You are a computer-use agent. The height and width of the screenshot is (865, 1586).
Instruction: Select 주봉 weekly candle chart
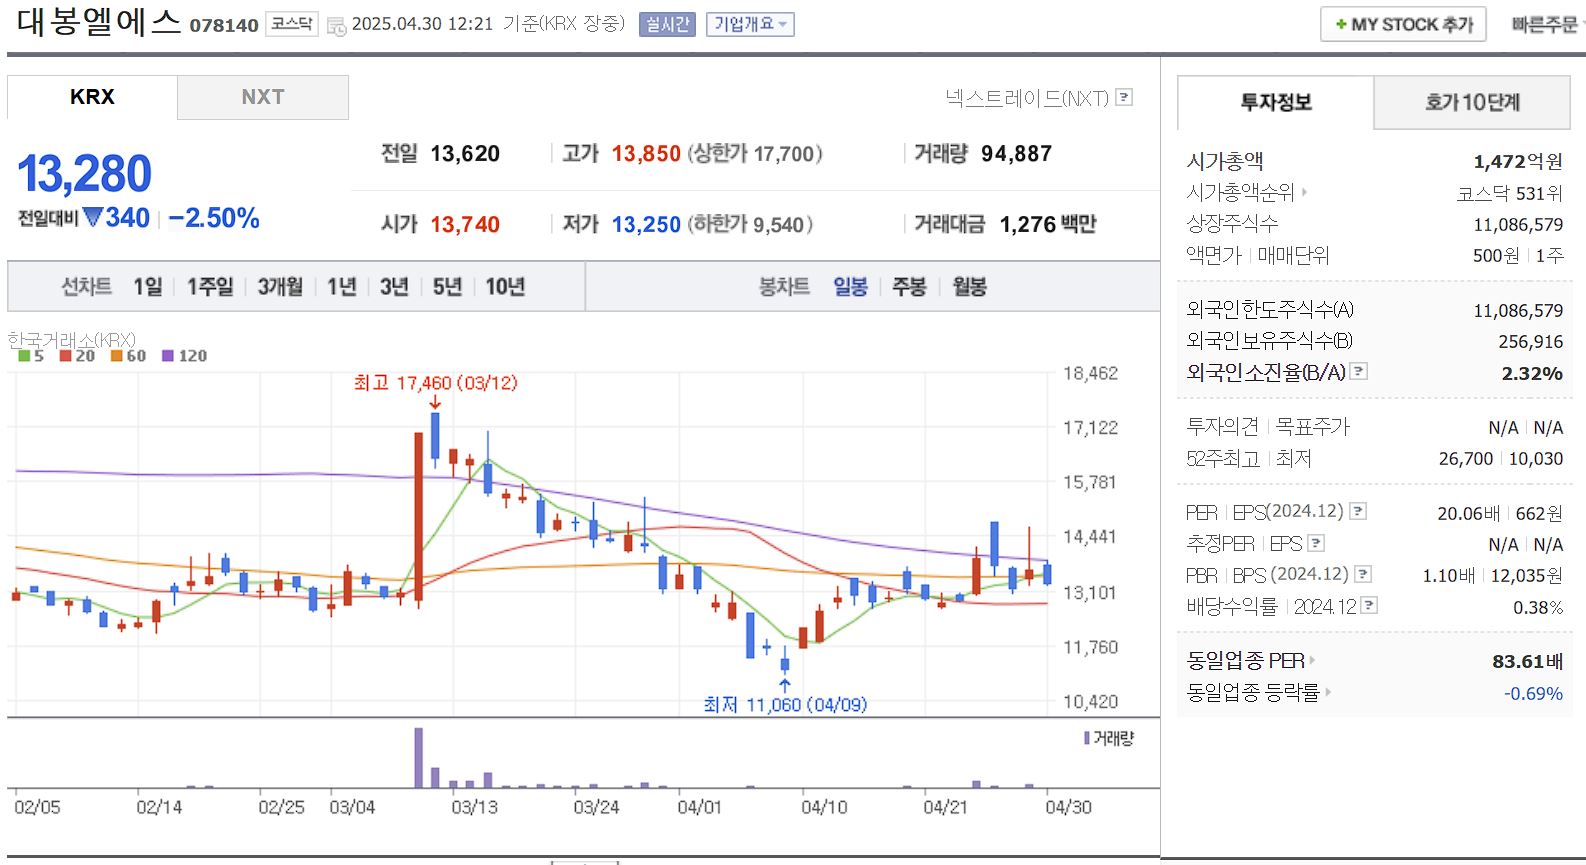pos(909,287)
